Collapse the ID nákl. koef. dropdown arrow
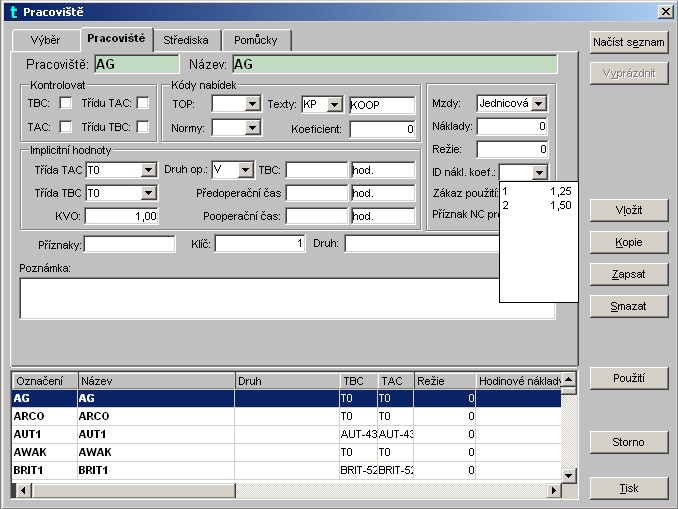This screenshot has width=678, height=509. 539,173
